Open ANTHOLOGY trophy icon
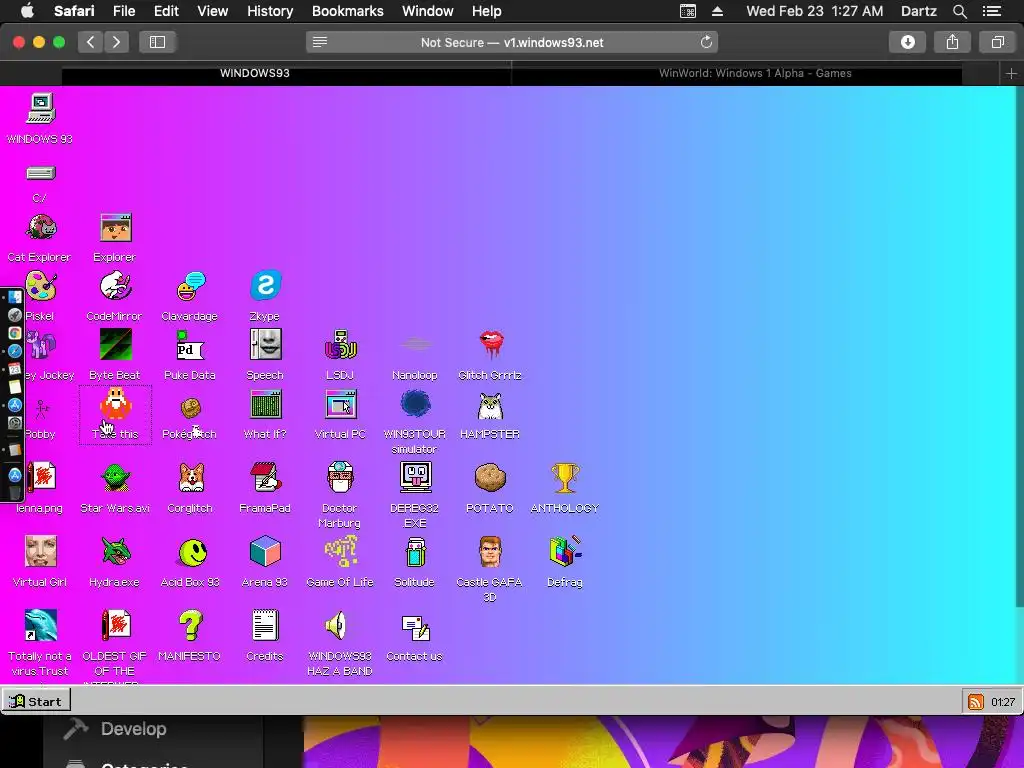 [565, 478]
